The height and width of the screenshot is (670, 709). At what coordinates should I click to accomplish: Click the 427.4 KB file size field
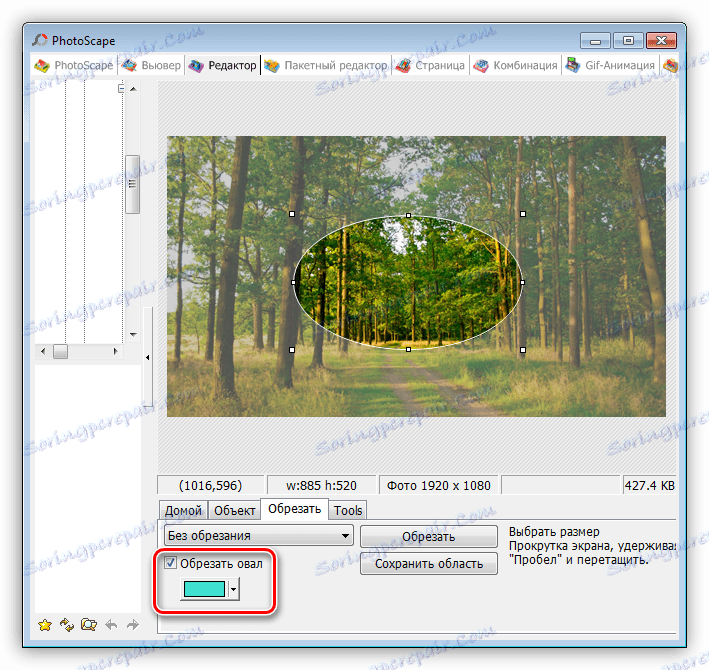point(649,486)
